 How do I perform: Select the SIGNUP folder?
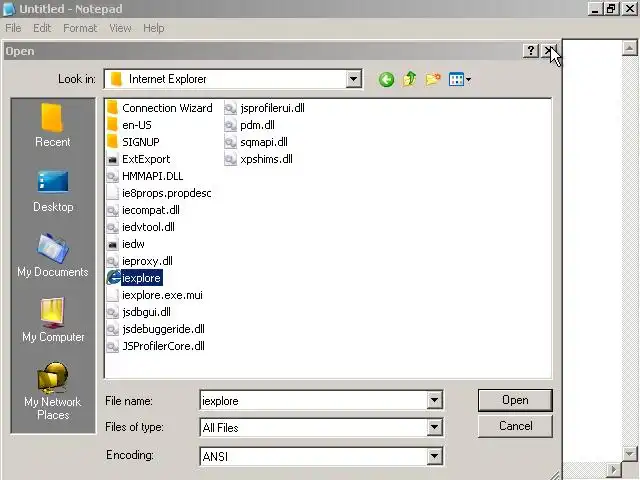coord(133,142)
